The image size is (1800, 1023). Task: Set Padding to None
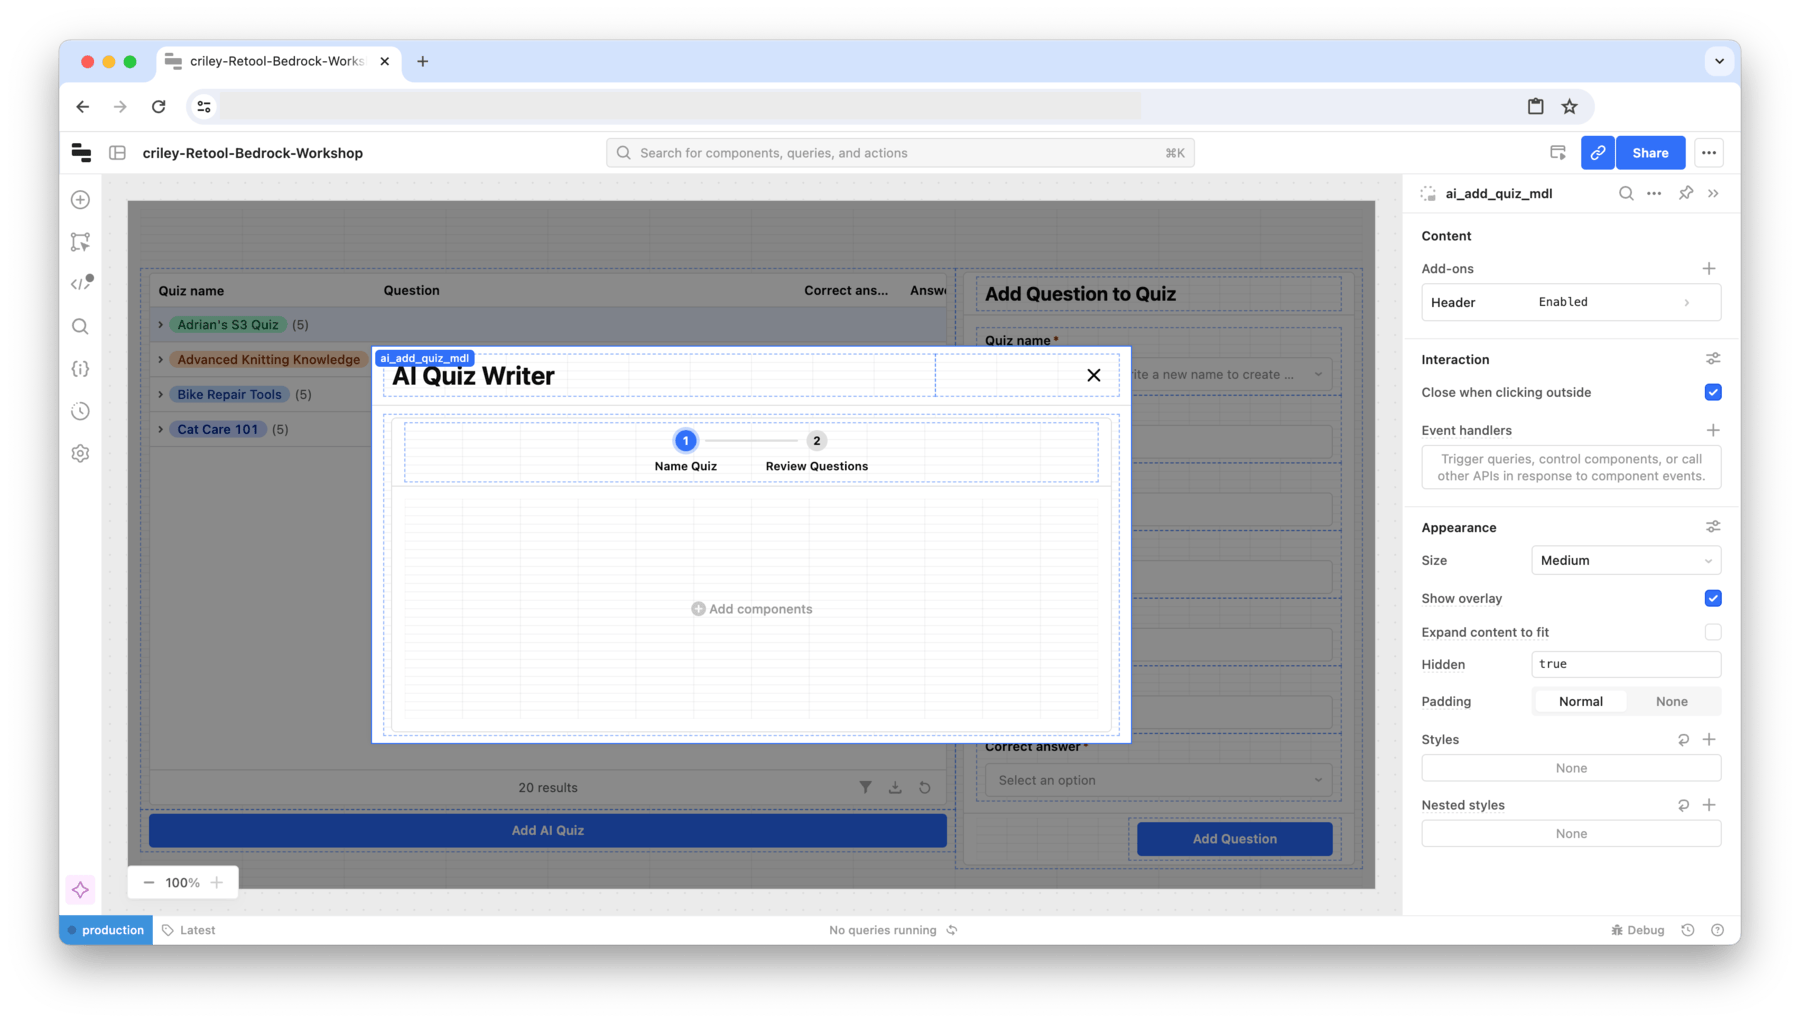1671,702
